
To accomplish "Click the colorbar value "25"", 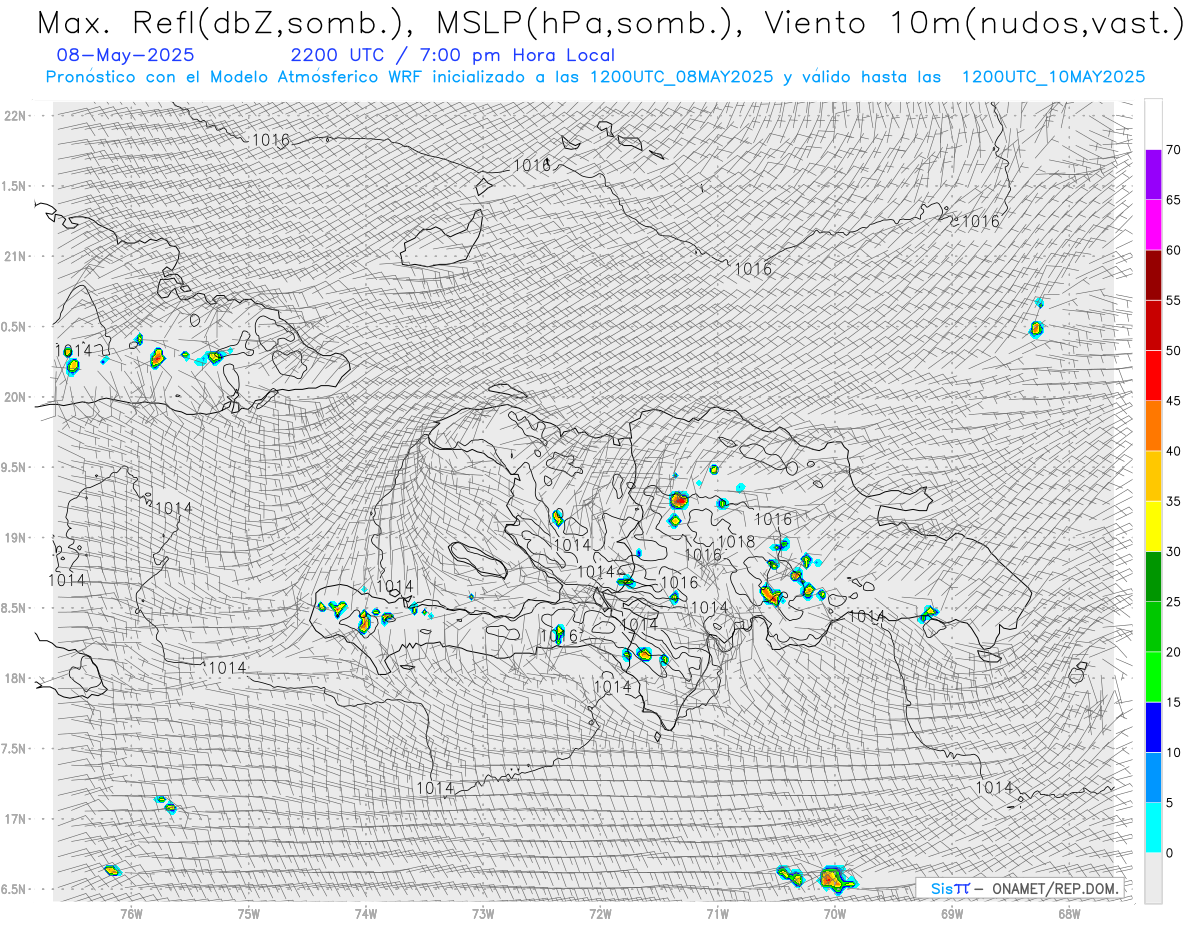I will tap(1173, 602).
